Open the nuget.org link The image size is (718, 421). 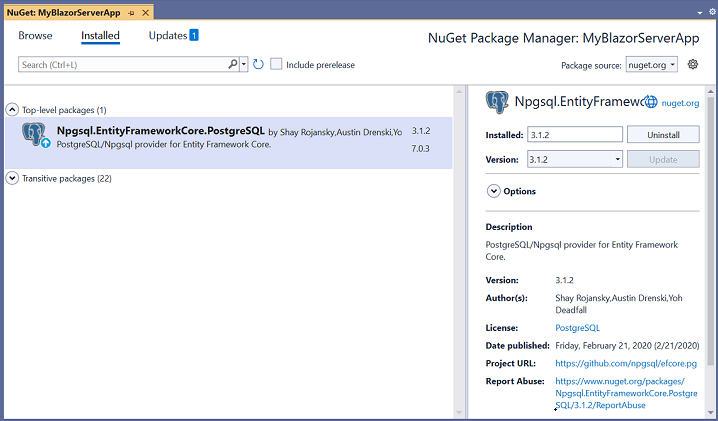pyautogui.click(x=680, y=103)
